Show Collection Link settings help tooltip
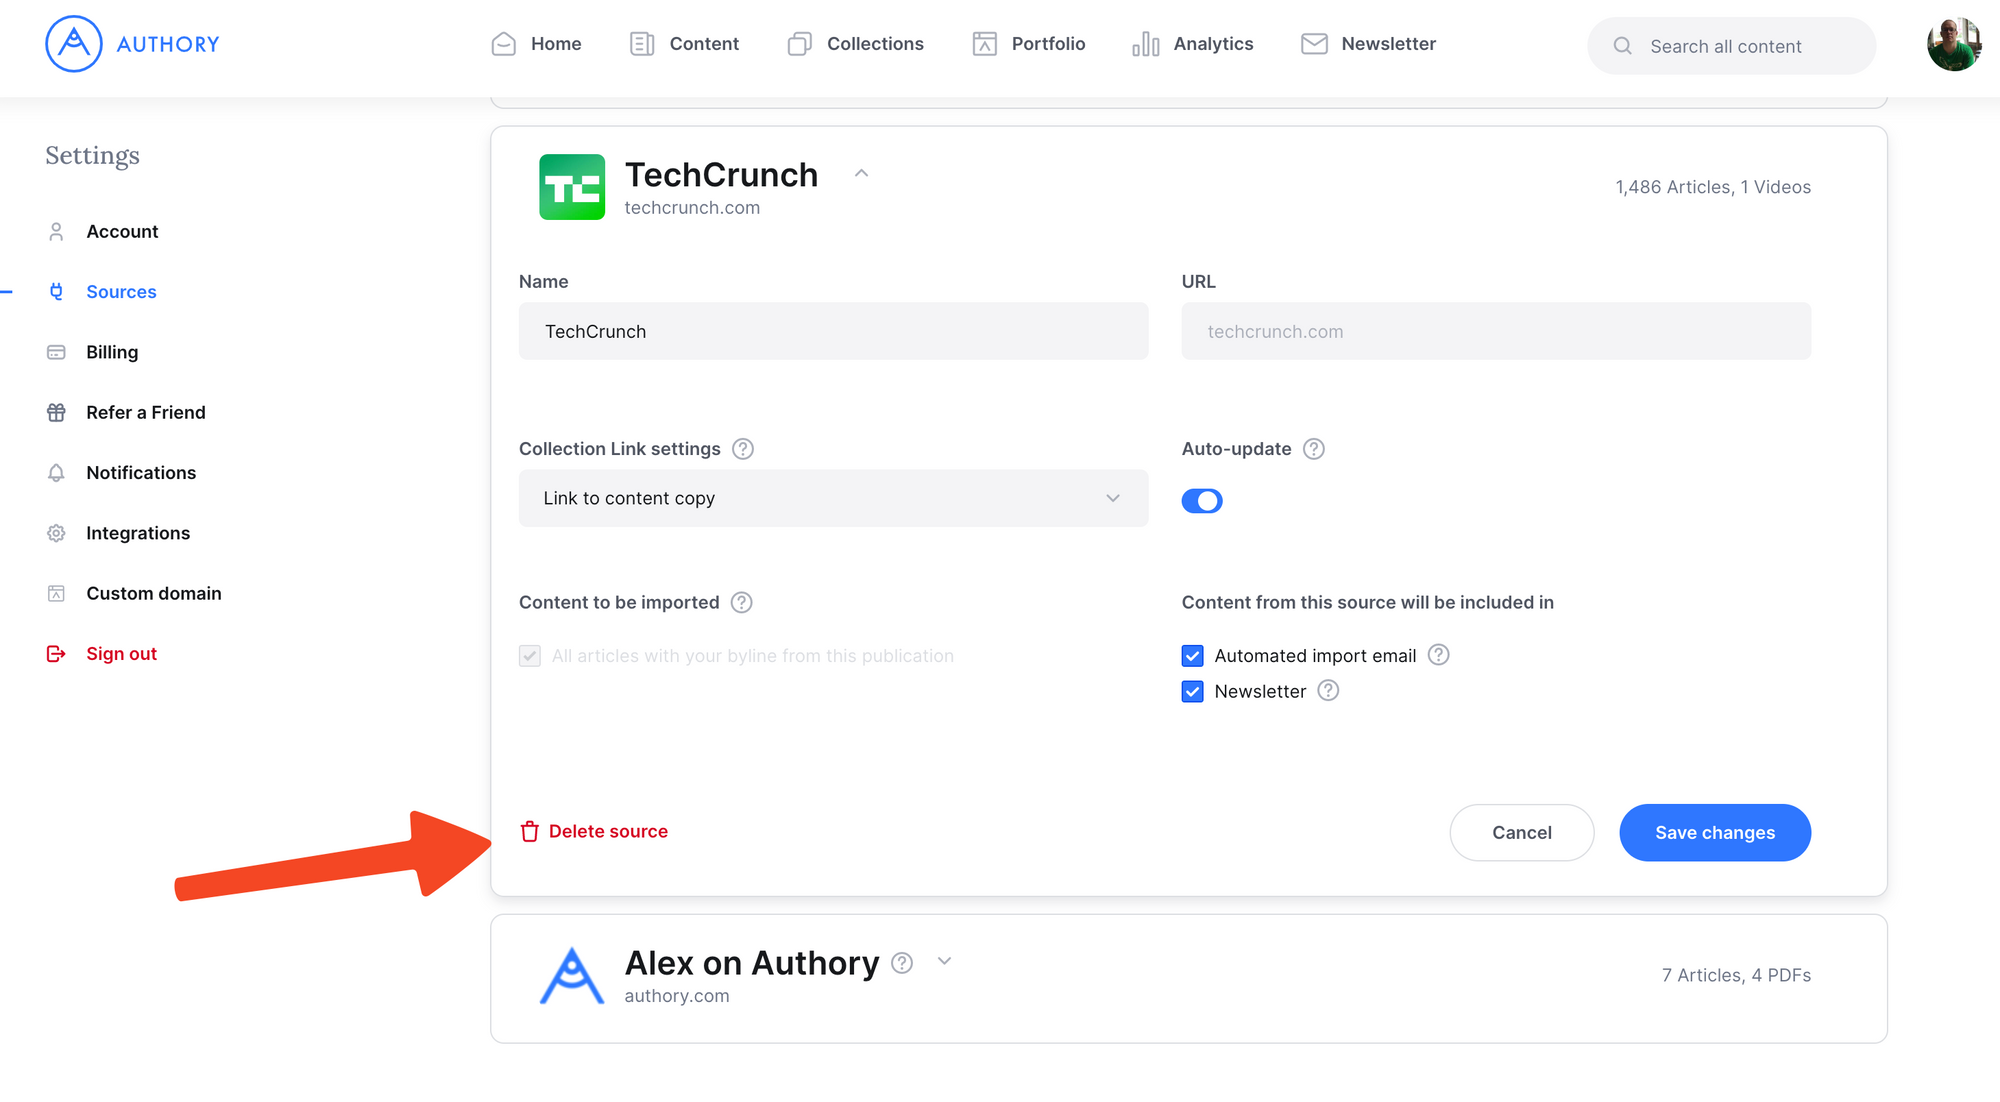Image resolution: width=2000 pixels, height=1102 pixels. coord(743,449)
